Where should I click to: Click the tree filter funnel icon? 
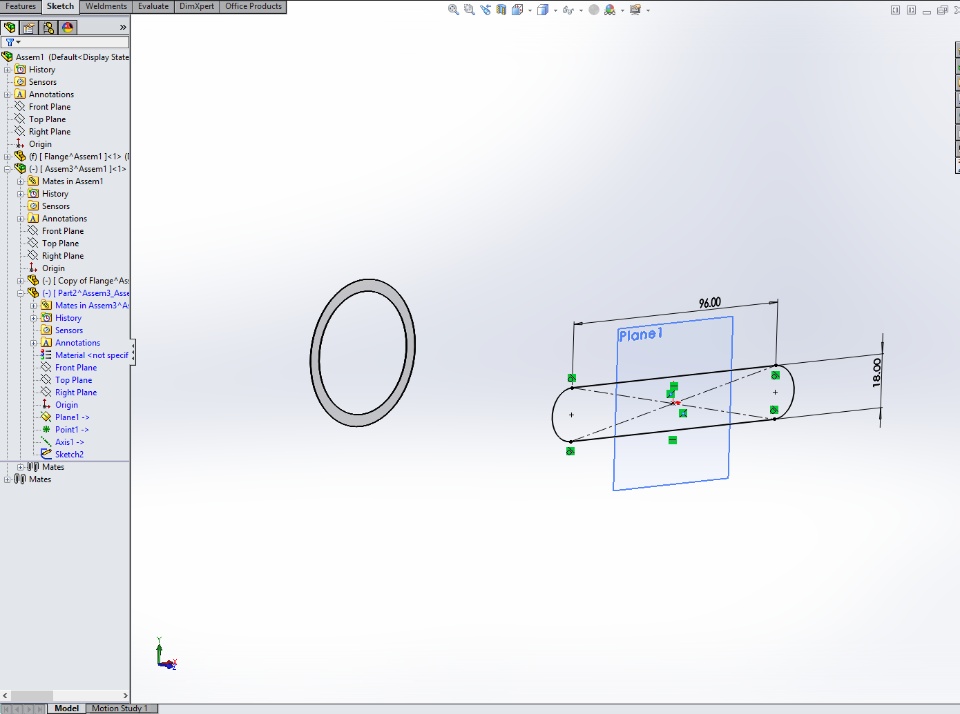click(10, 42)
